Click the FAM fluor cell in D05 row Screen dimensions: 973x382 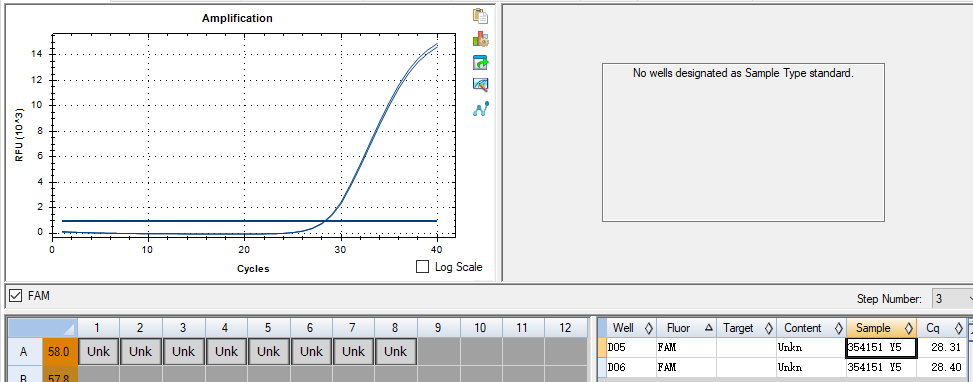pos(686,347)
